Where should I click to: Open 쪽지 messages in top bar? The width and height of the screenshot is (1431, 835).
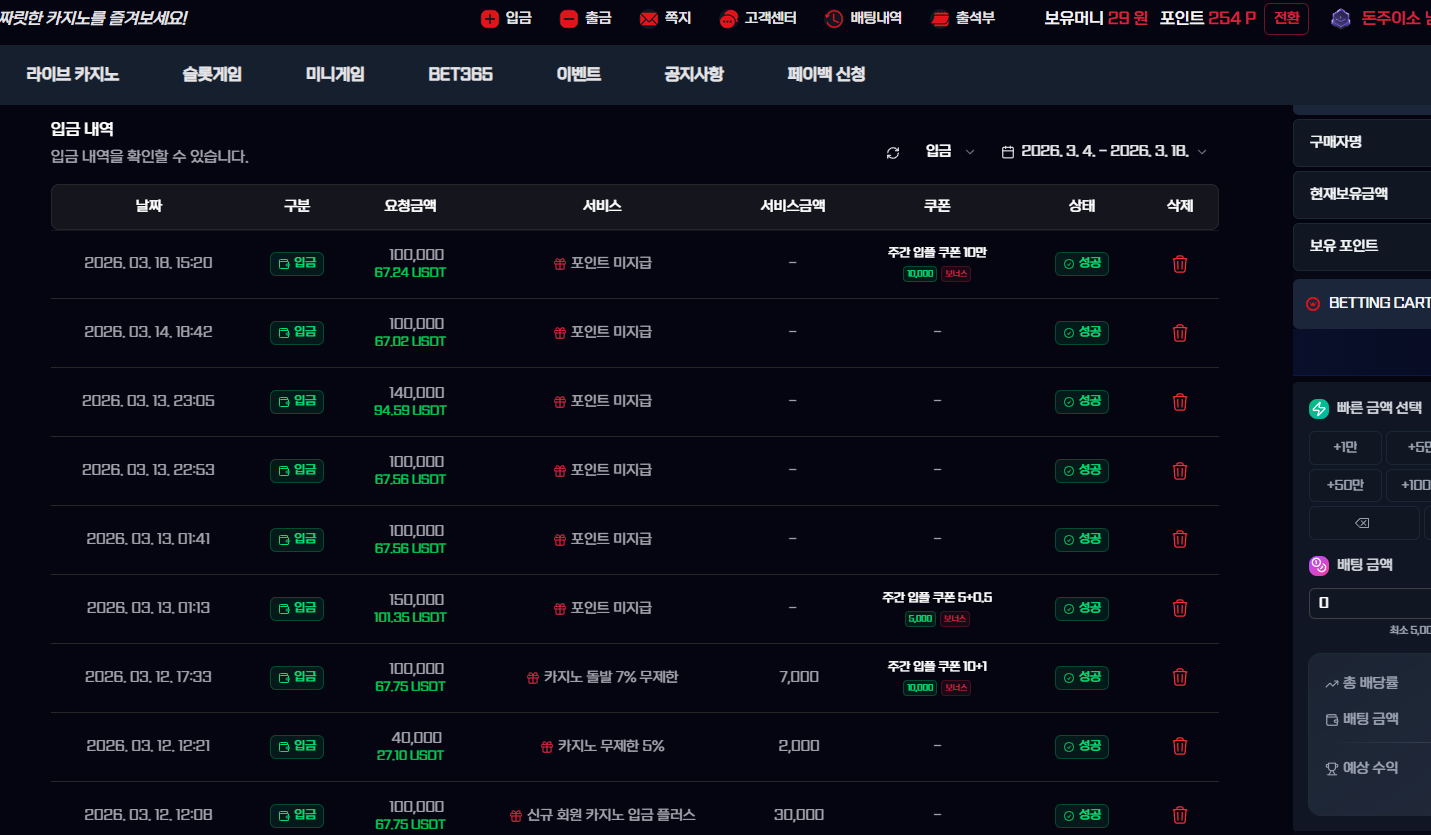[665, 18]
